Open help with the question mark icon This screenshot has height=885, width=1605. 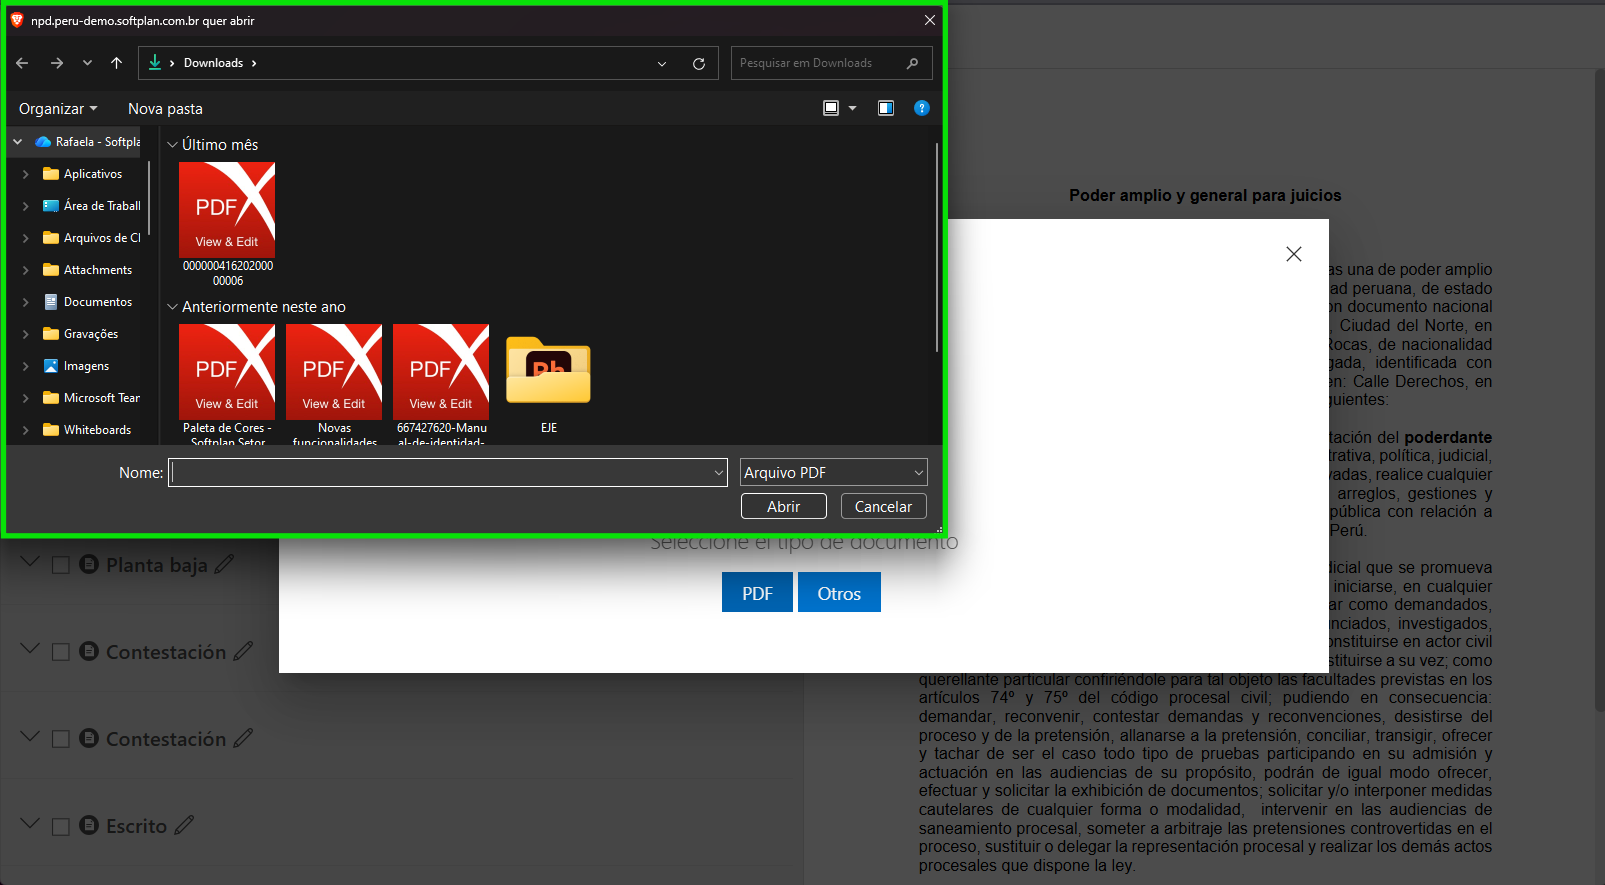(x=922, y=108)
